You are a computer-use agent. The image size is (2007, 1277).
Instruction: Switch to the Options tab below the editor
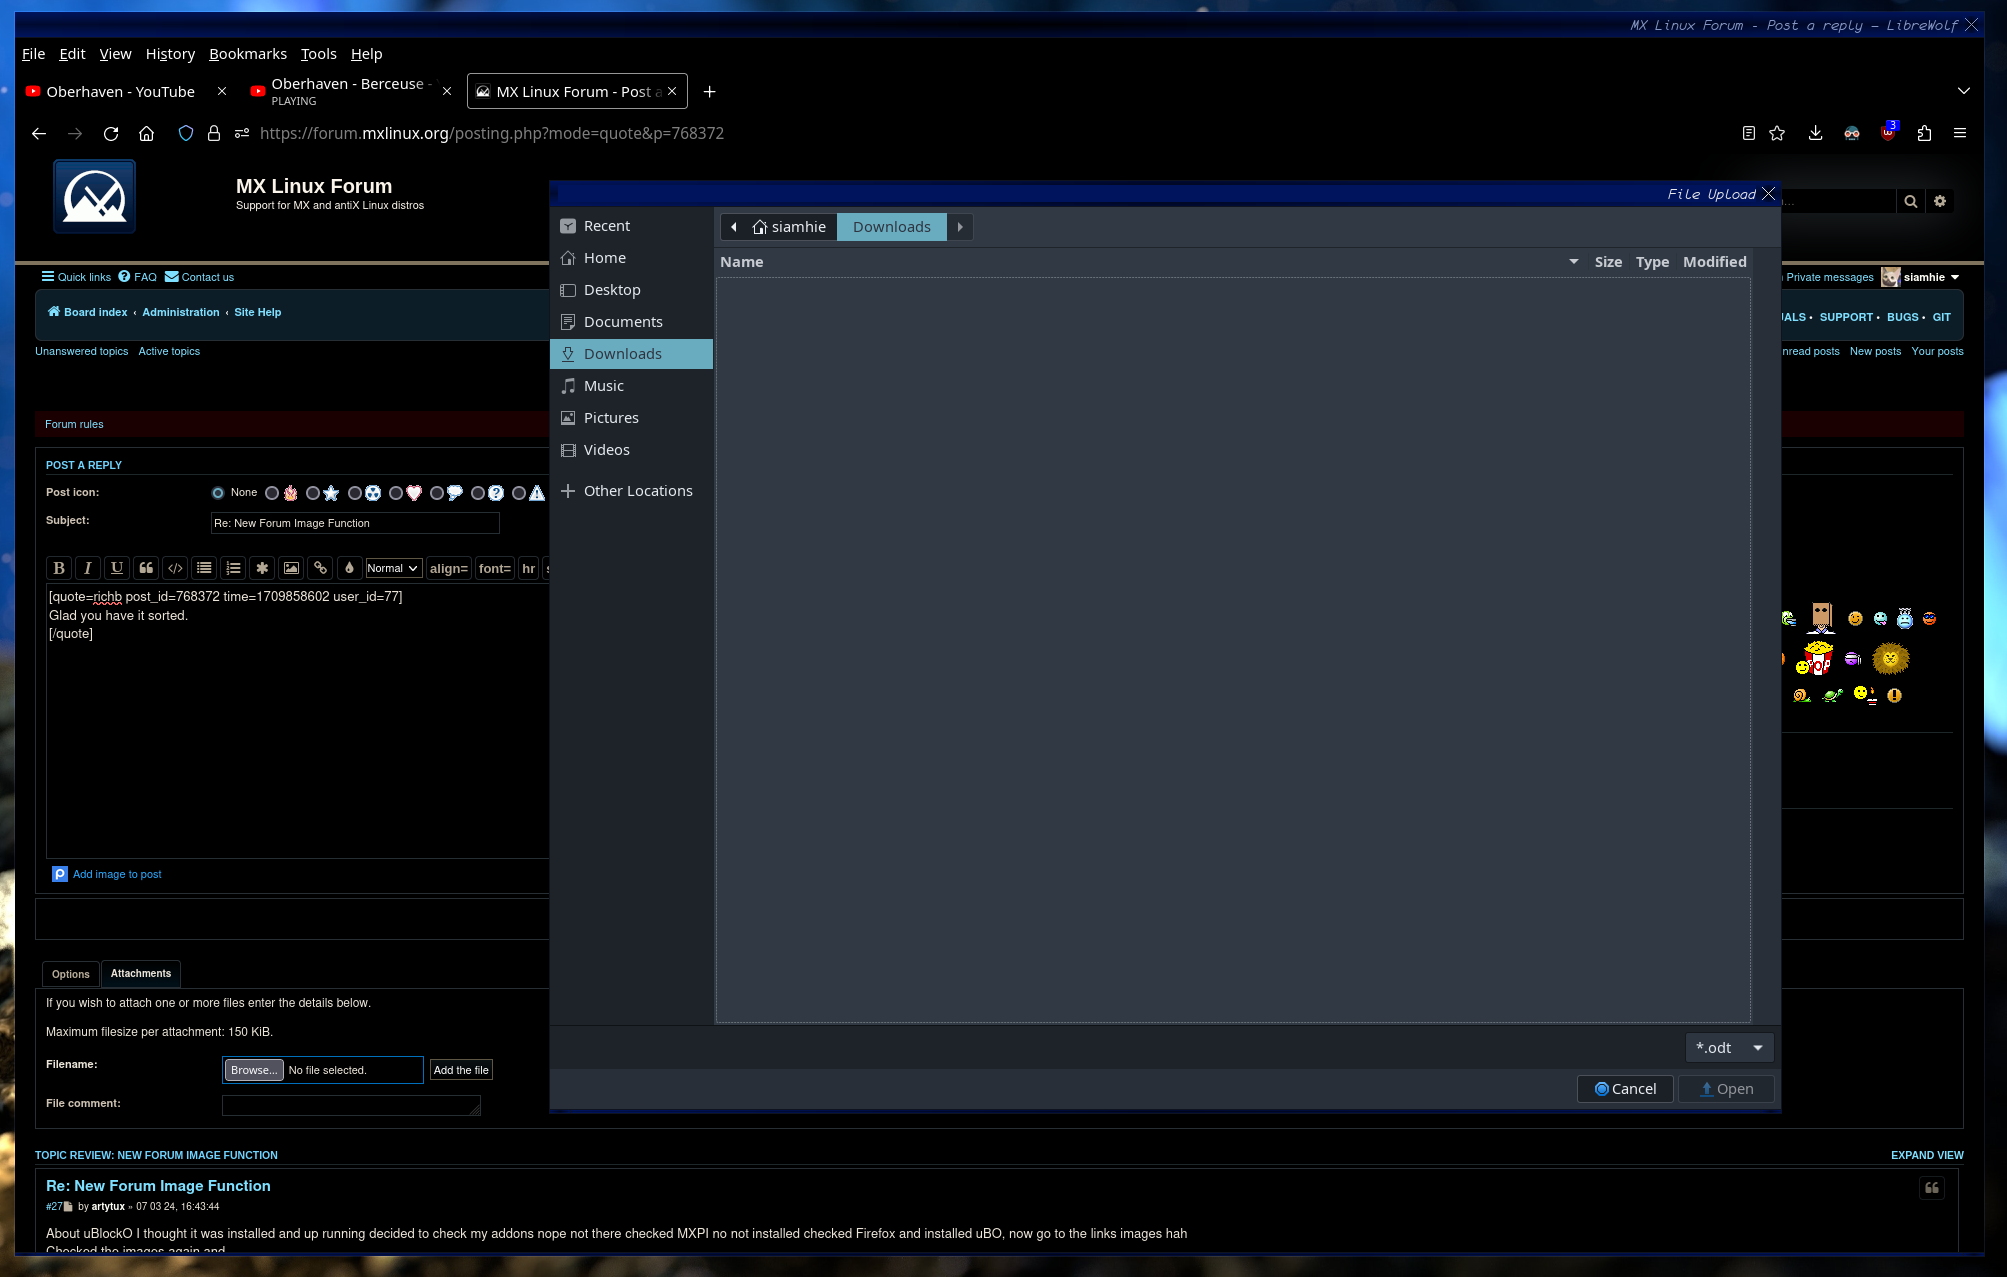71,974
